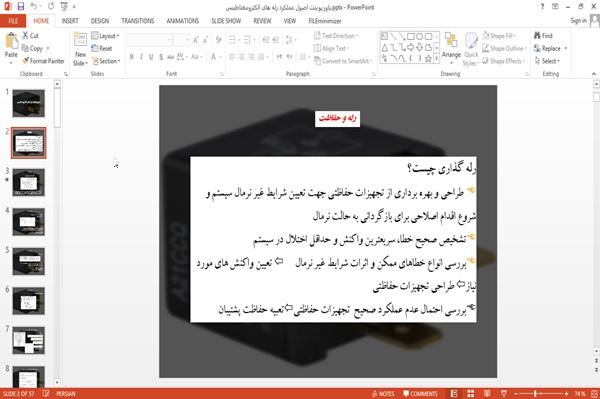Adjust the zoom slider handle
This screenshot has width=600, height=399.
[535, 394]
